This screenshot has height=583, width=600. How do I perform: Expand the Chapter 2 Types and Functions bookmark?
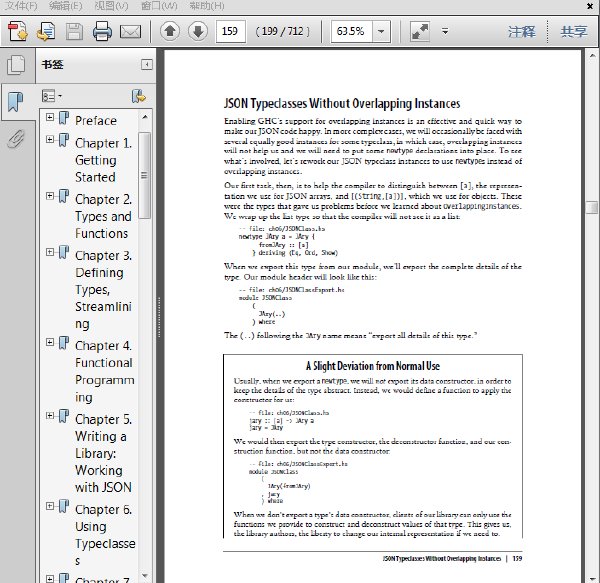[x=50, y=196]
